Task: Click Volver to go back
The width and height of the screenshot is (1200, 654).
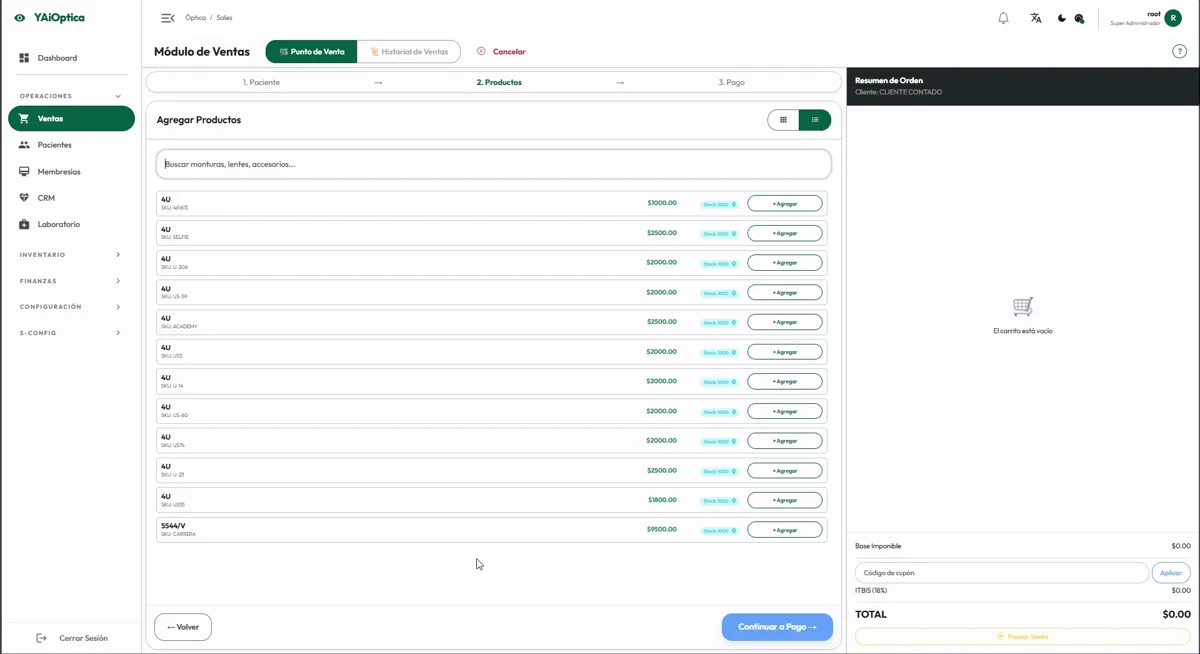Action: (x=183, y=627)
